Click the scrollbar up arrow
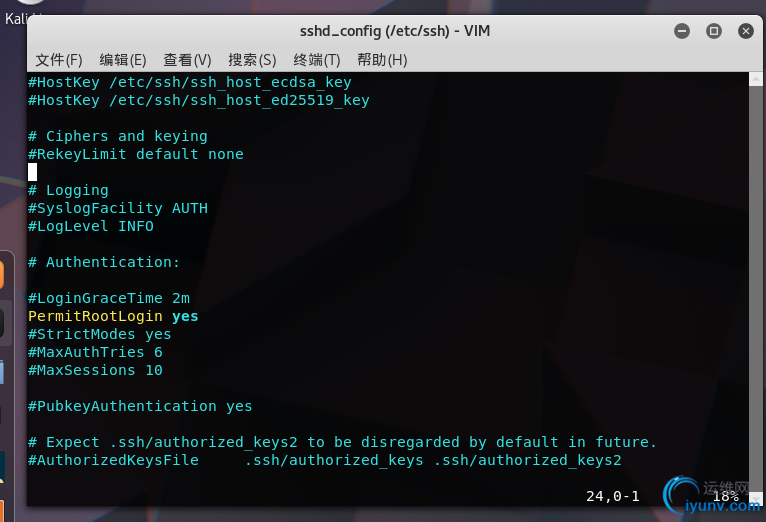 pyautogui.click(x=756, y=79)
